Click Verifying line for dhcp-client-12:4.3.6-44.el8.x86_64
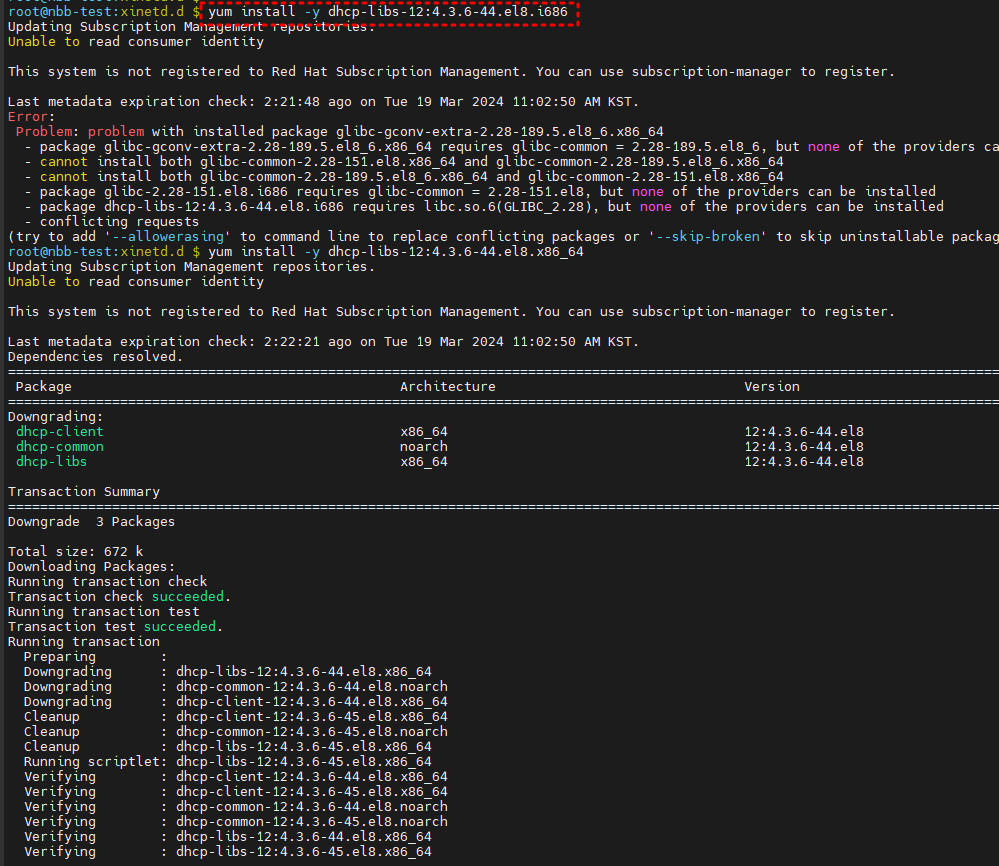The height and width of the screenshot is (866, 999). [236, 777]
